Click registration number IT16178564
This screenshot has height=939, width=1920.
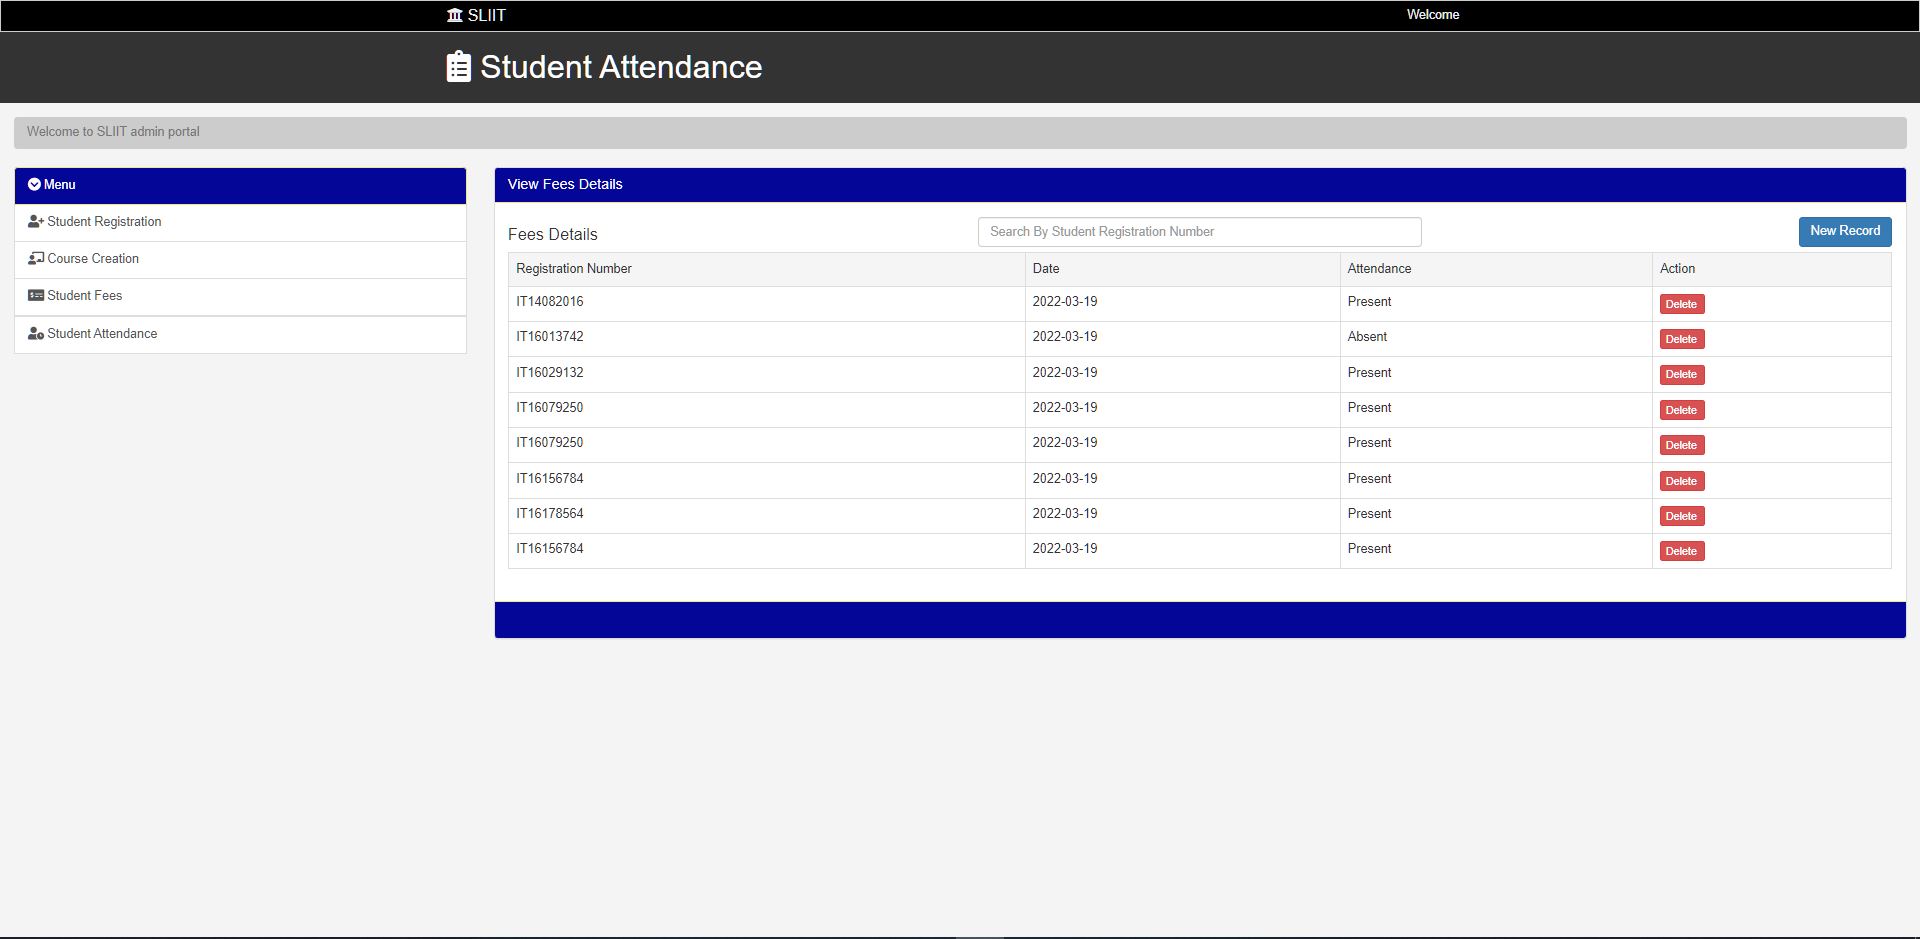tap(549, 514)
